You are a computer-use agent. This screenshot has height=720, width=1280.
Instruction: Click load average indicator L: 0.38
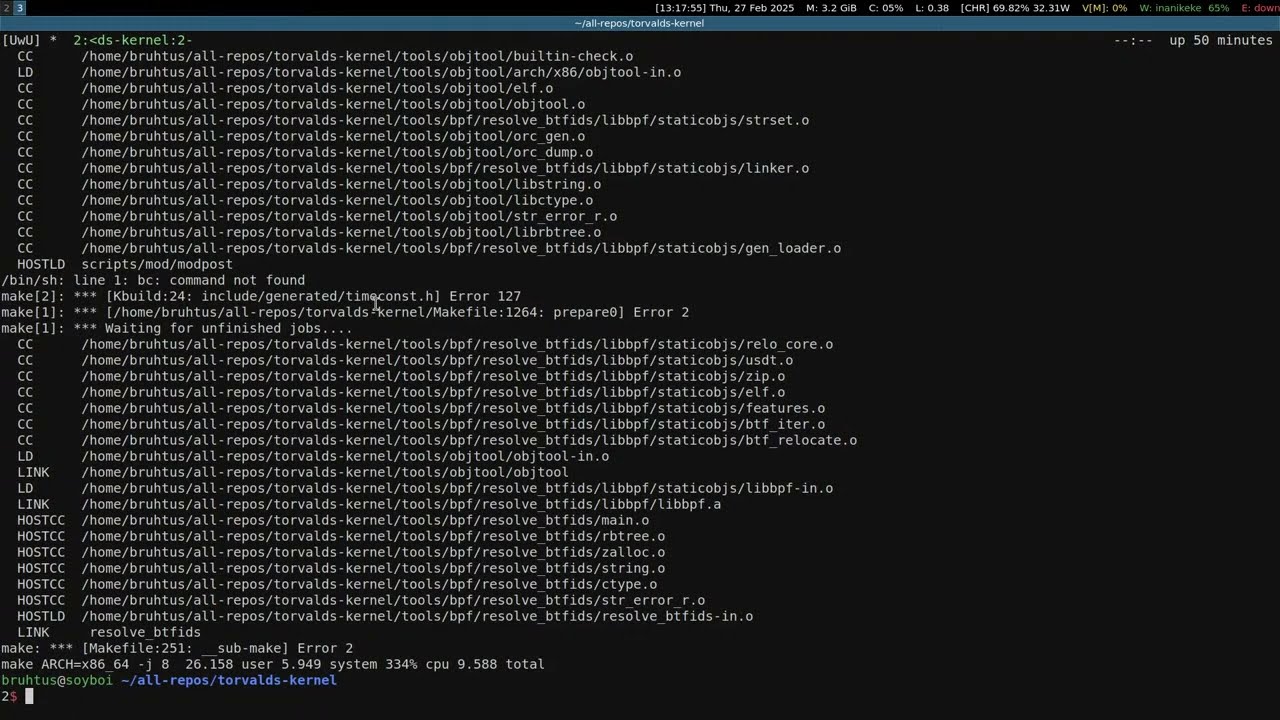931,8
